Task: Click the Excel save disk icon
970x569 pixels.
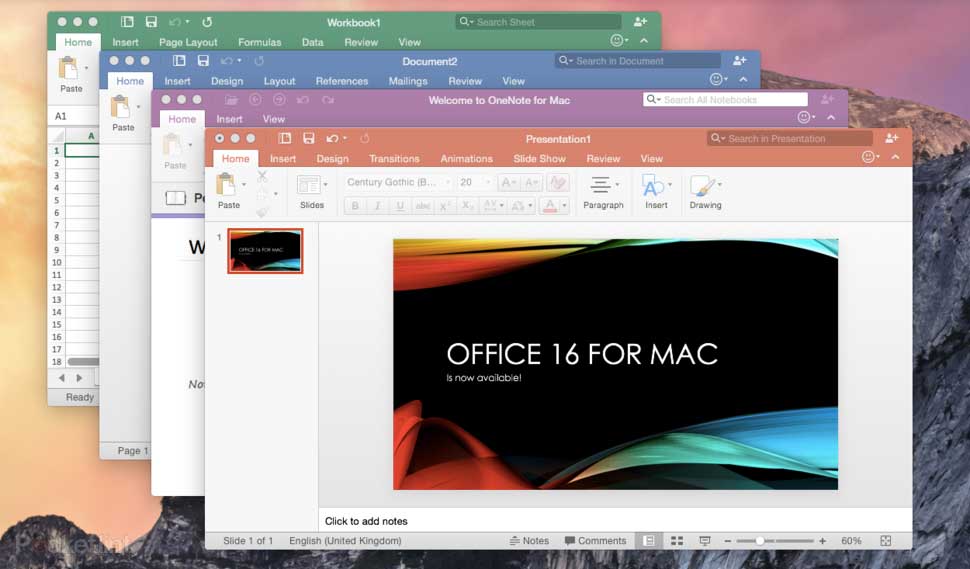Action: click(151, 22)
